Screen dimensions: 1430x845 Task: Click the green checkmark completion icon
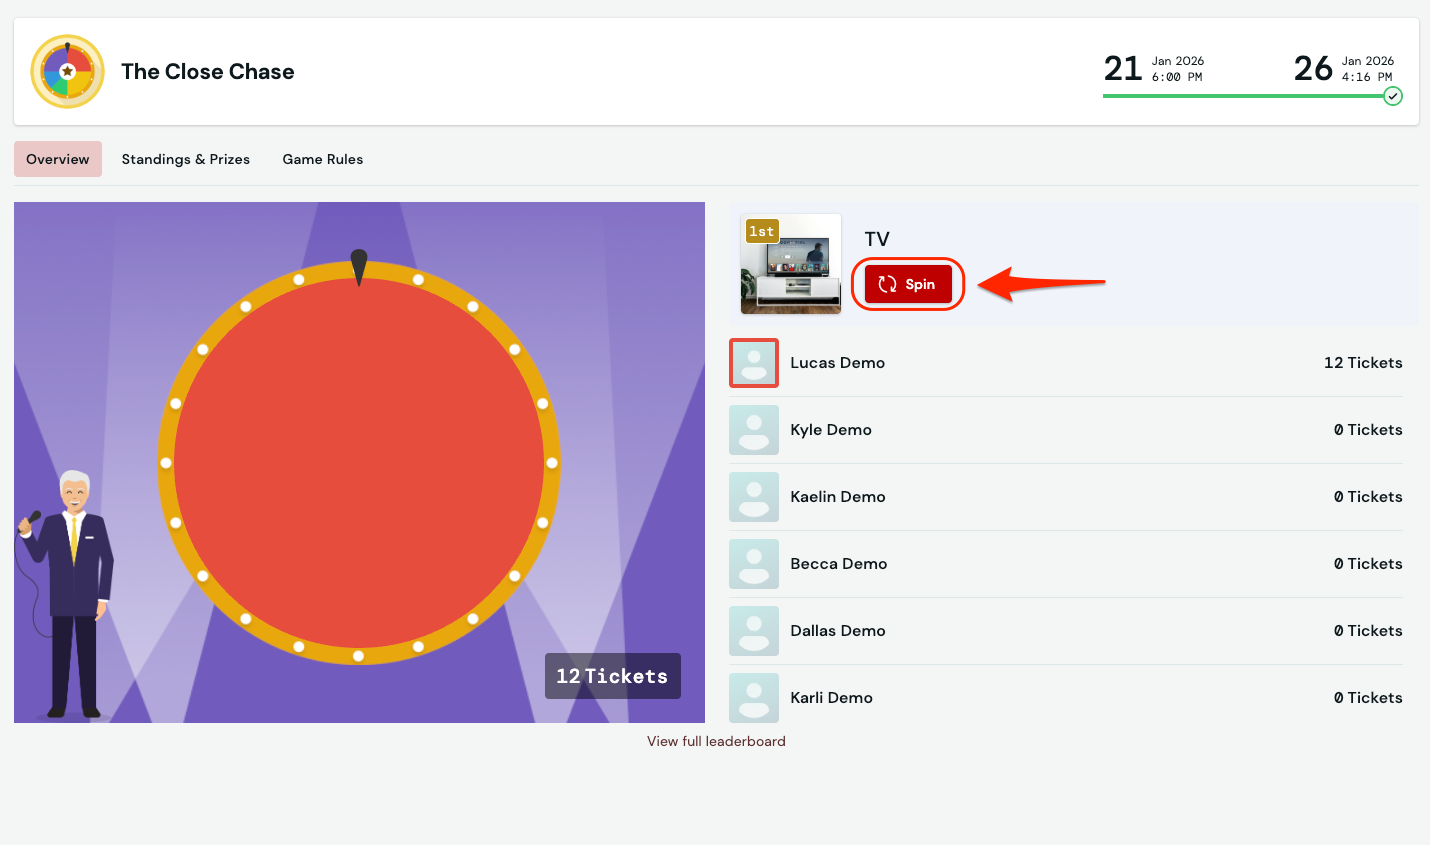click(1392, 96)
